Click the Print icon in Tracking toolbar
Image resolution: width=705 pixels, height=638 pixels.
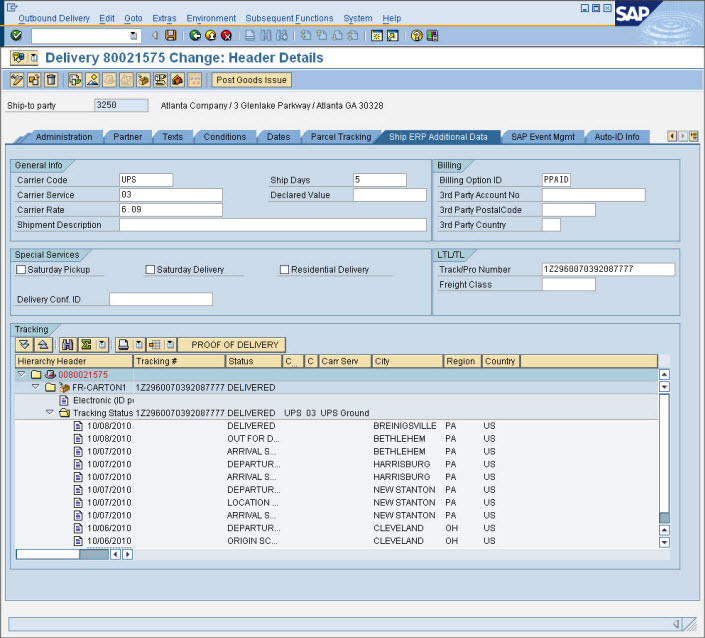(123, 344)
